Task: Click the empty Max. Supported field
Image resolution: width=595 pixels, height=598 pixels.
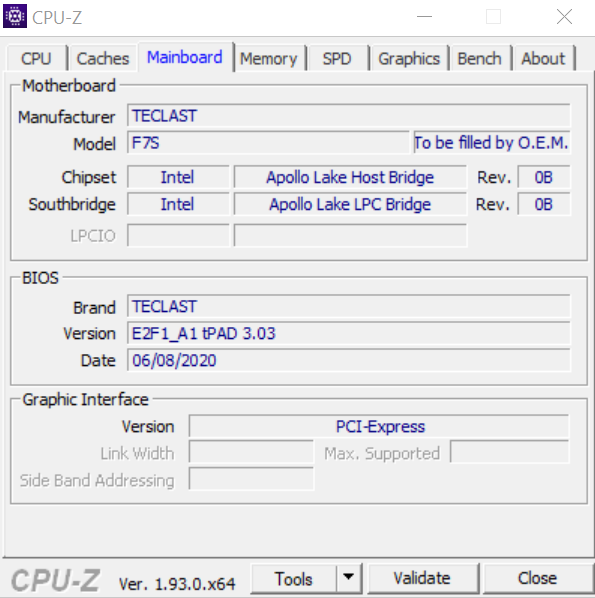Action: tap(510, 452)
